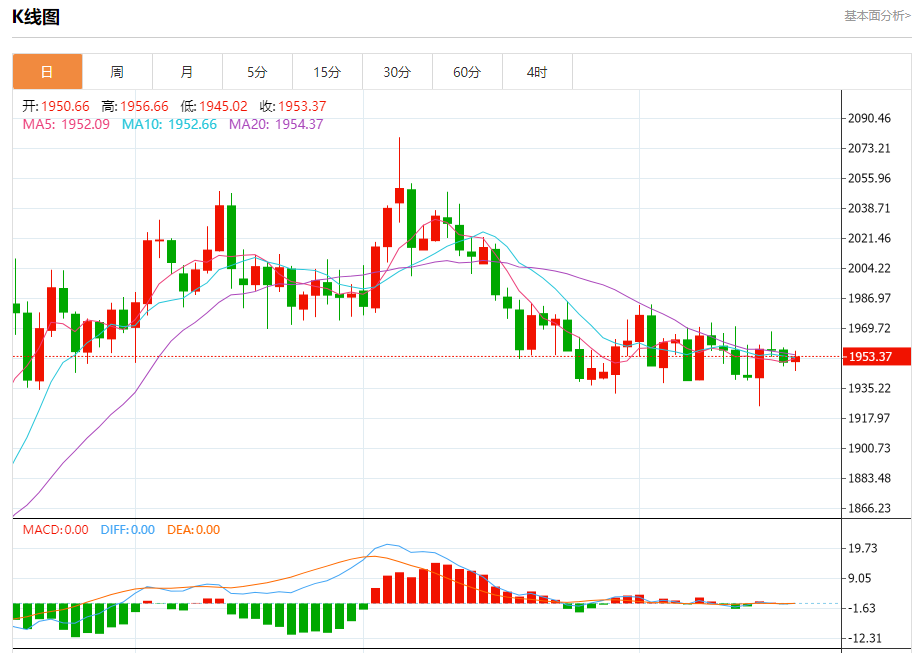Viewport: 921px width, 653px height.
Task: Open the 基本面分析 link
Action: click(877, 16)
